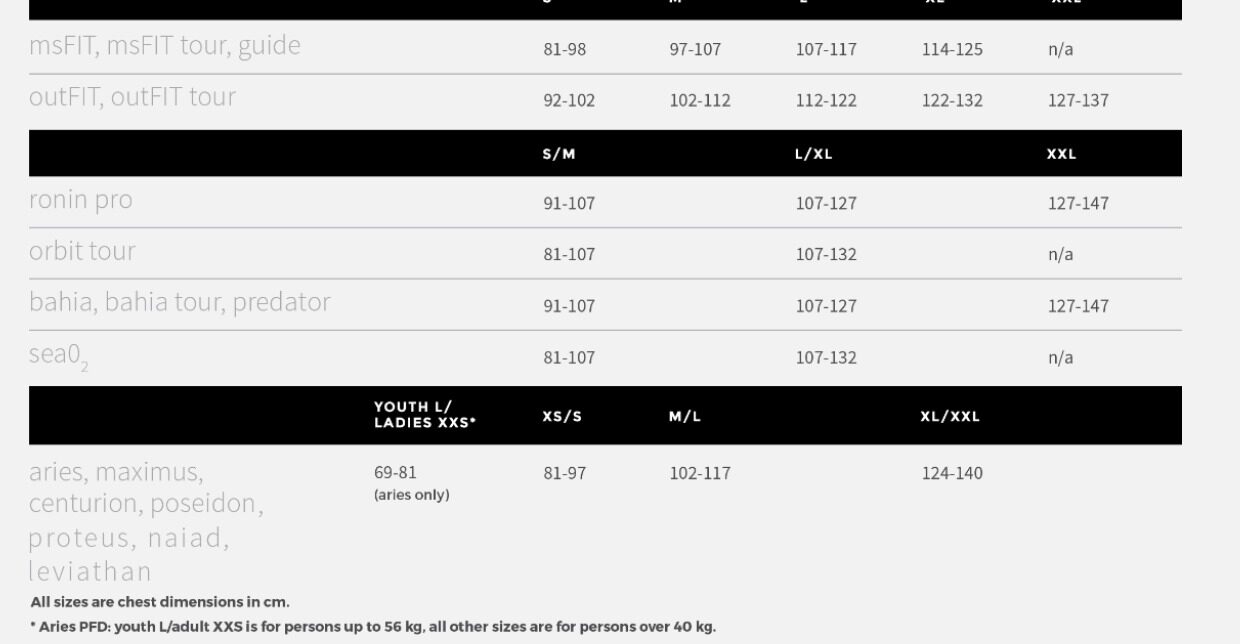Click the S/M column header

click(559, 154)
